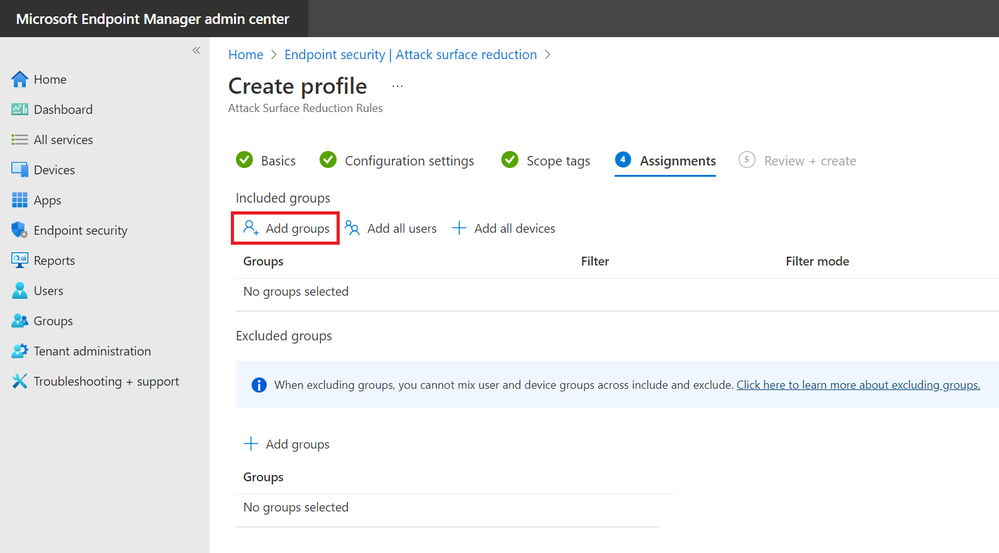This screenshot has height=553, width=999.
Task: Click the Dashboard chart icon
Action: click(20, 110)
